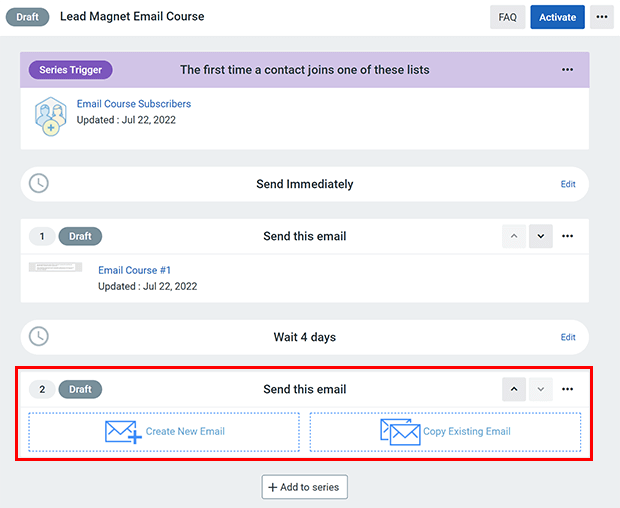620x508 pixels.
Task: Click the clock icon beside Wait 4 days
Action: [38, 337]
